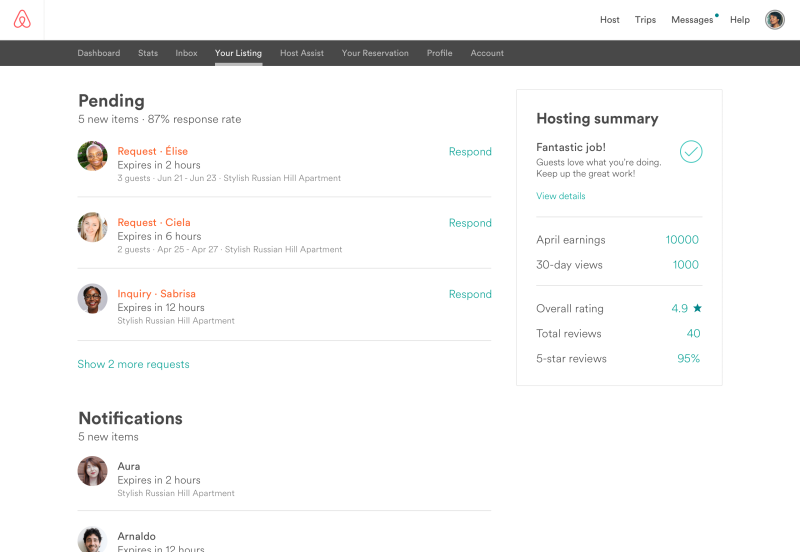The height and width of the screenshot is (552, 800).
Task: Open Sabrisa's profile photo
Action: pos(92,298)
